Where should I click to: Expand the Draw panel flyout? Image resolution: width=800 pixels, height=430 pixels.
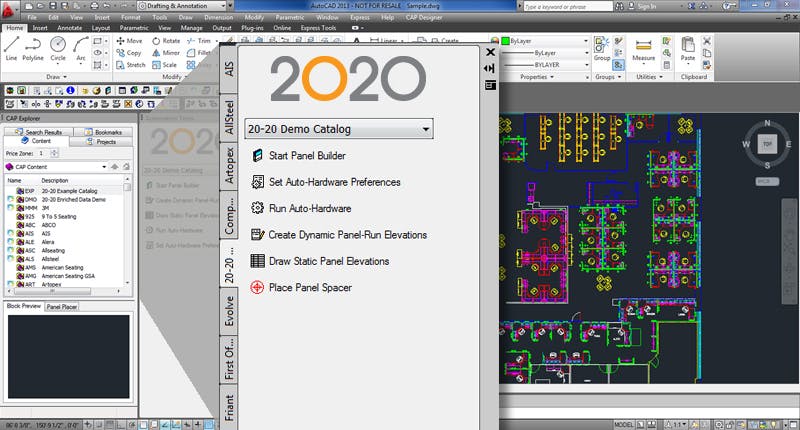[57, 77]
